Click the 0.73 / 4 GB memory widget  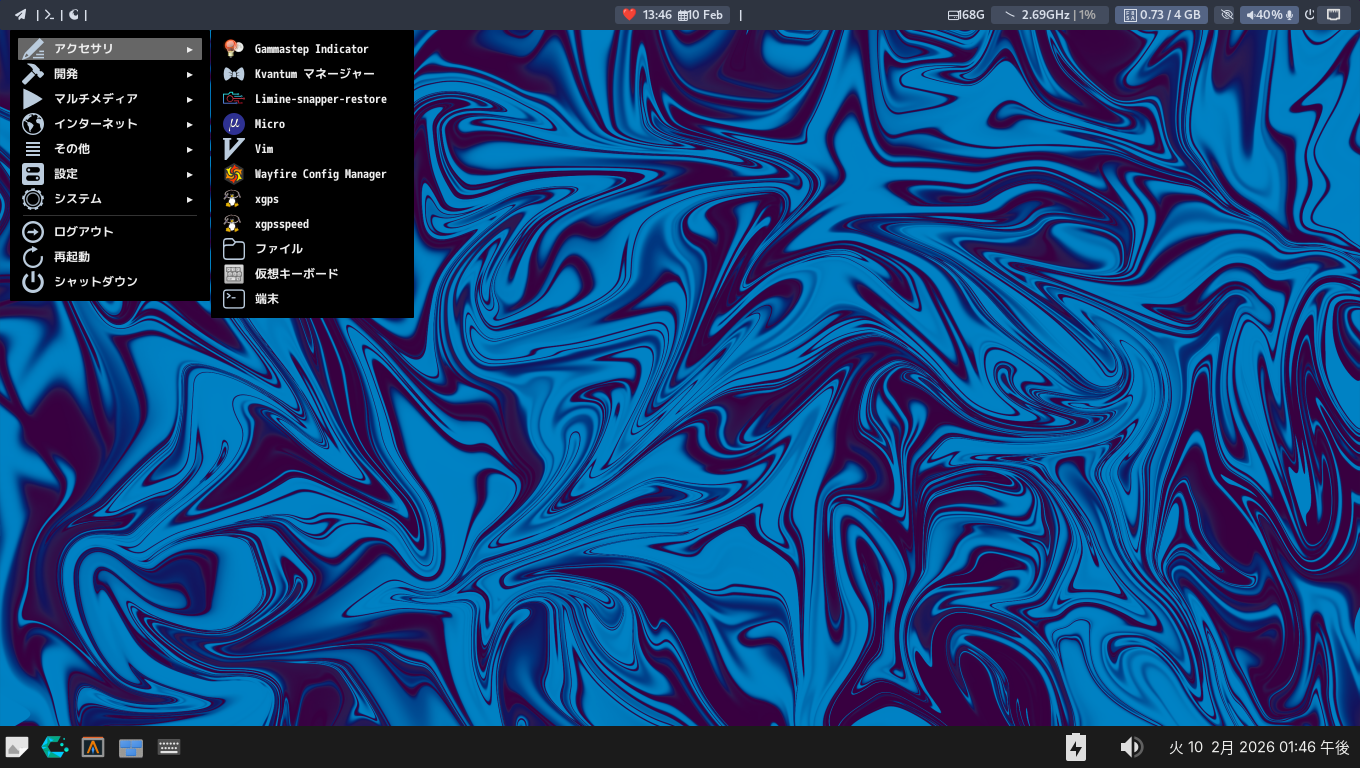[1162, 15]
